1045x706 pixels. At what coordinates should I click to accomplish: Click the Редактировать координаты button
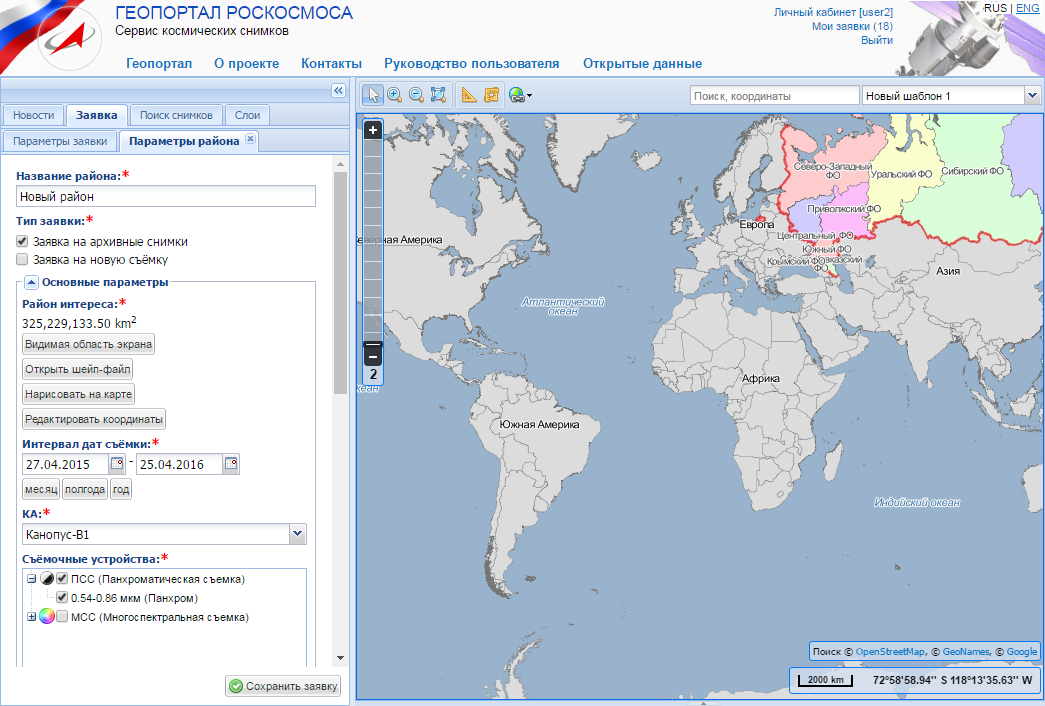click(x=94, y=419)
